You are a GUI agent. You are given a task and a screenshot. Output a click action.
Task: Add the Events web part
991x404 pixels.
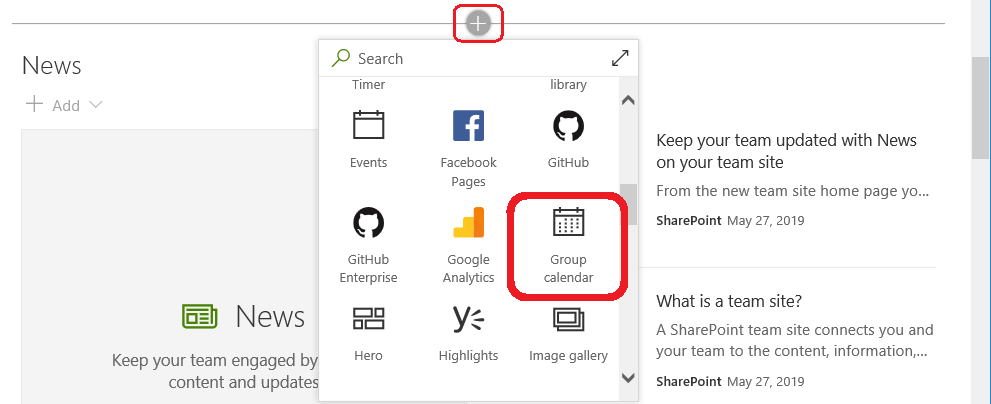[x=368, y=140]
